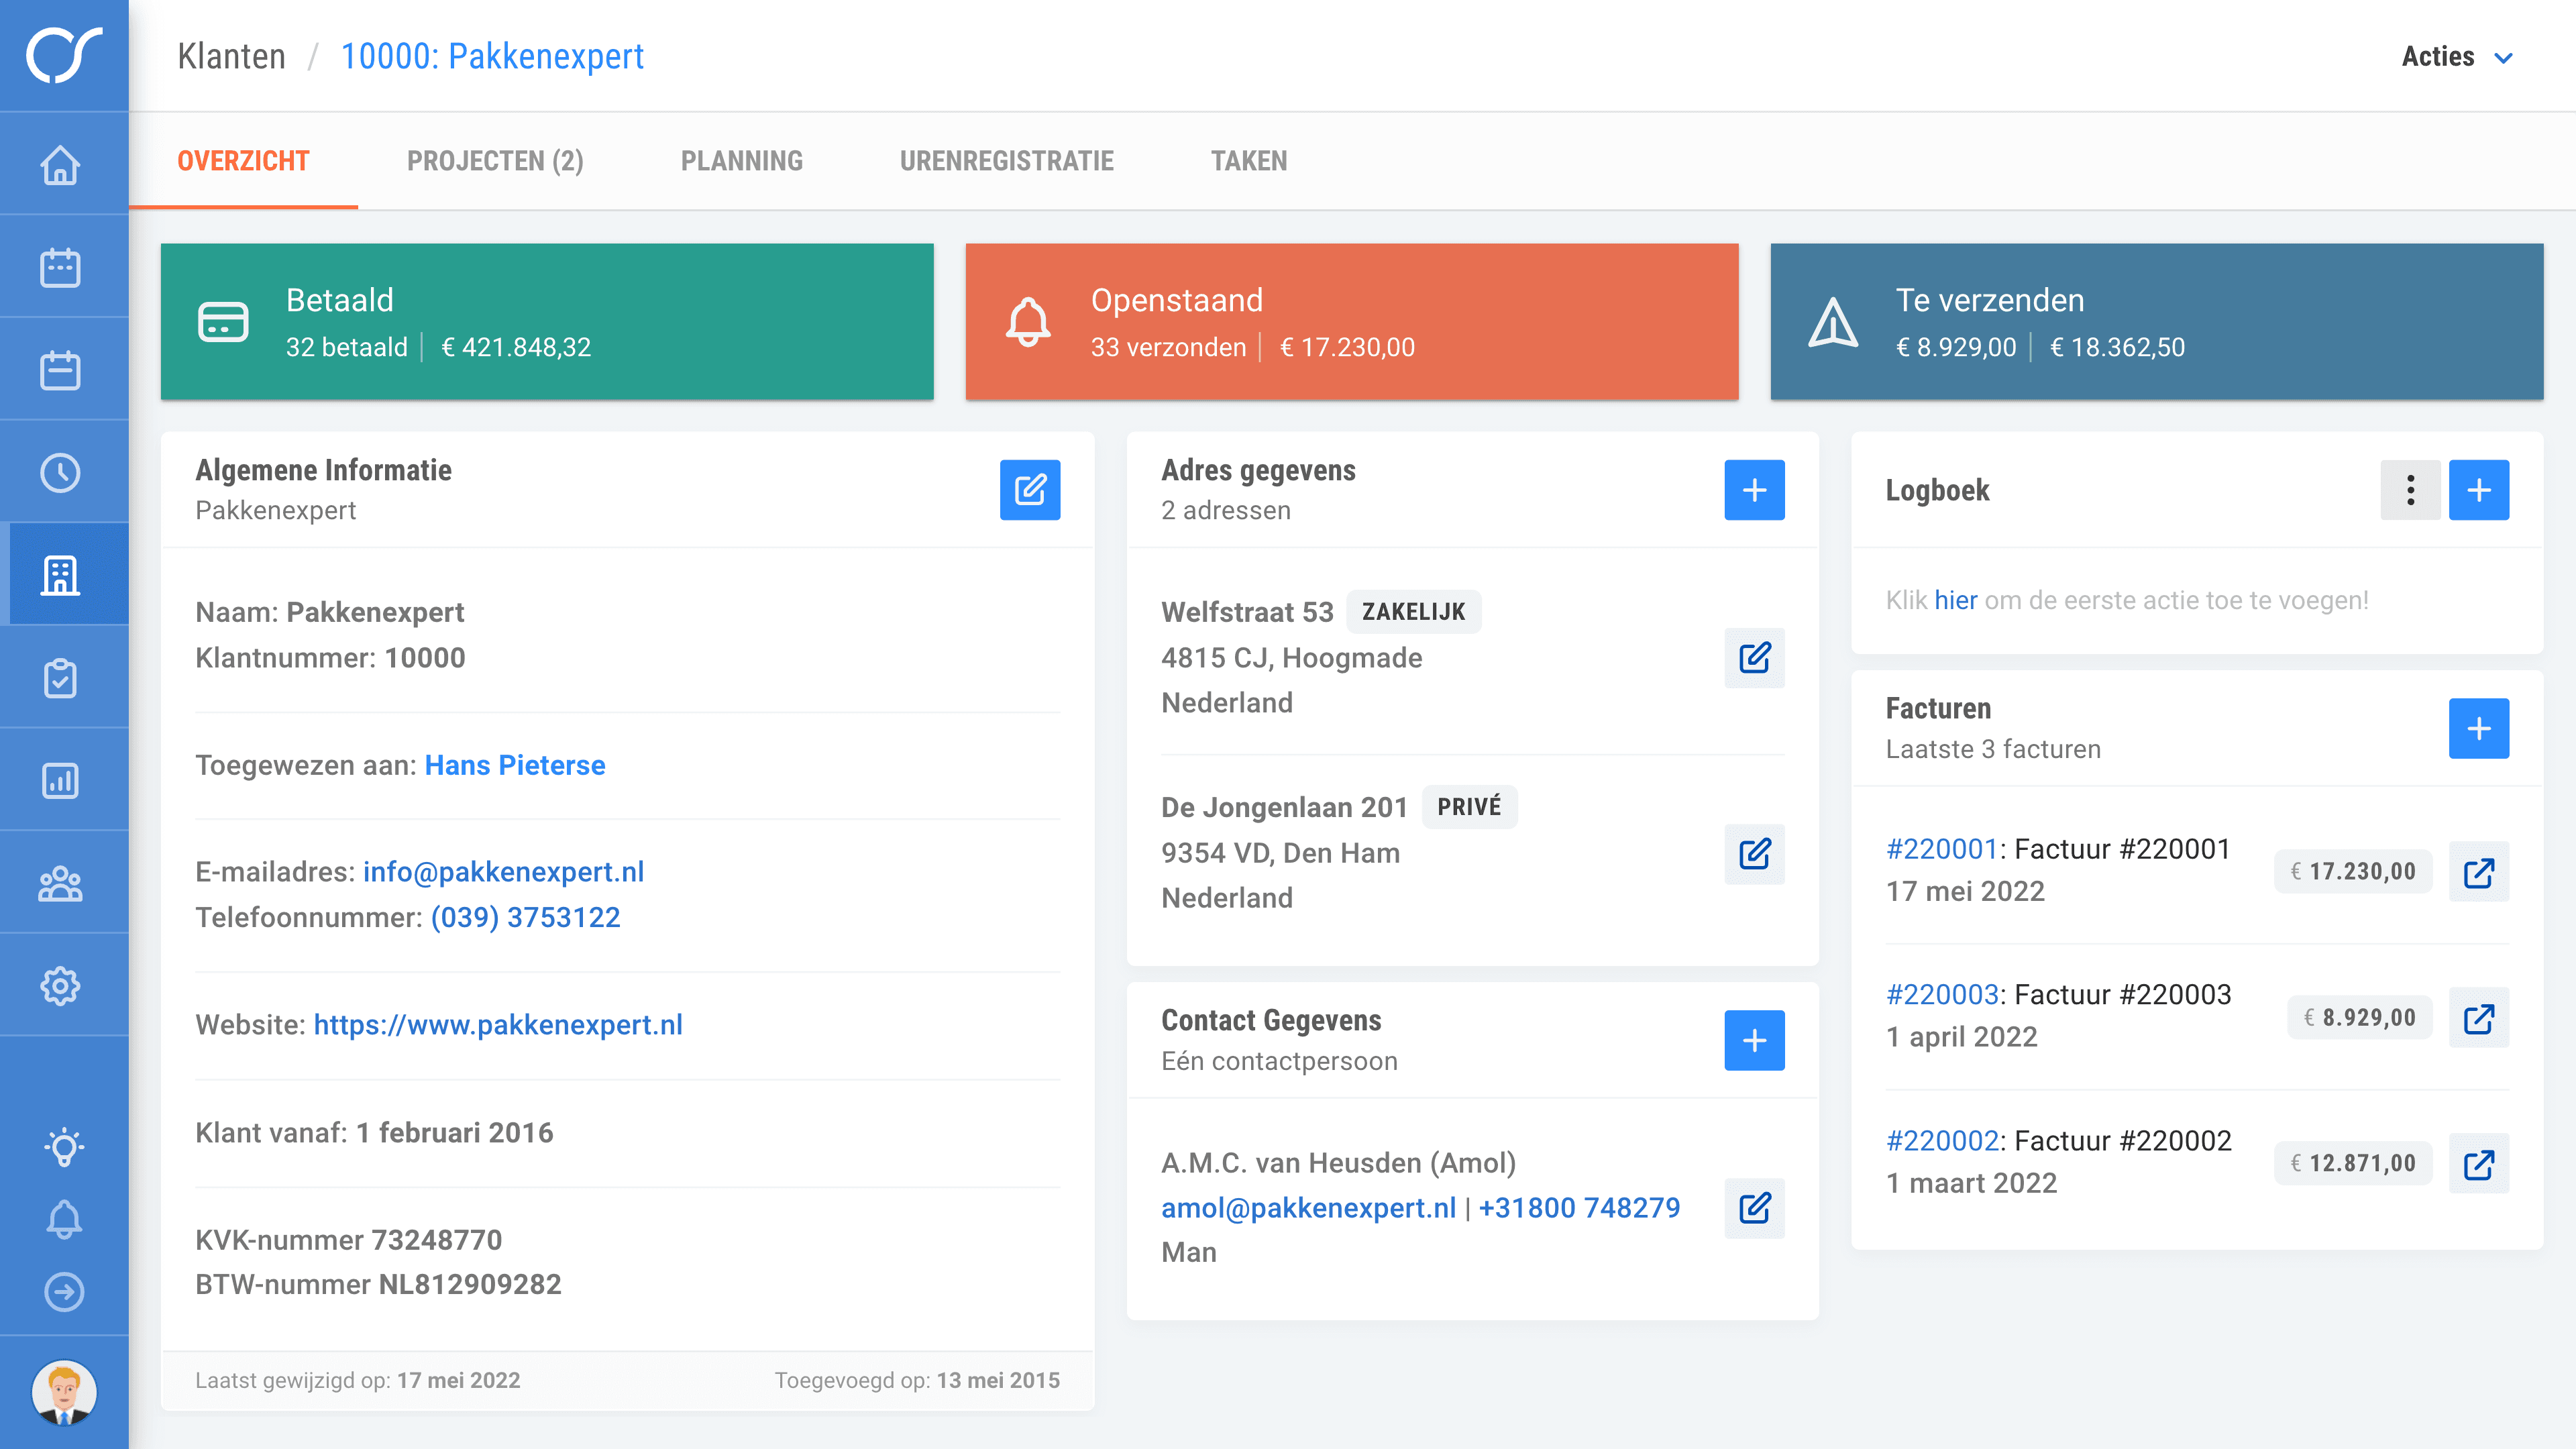Open the home dashboard icon in sidebar
The image size is (2576, 1449).
(62, 167)
